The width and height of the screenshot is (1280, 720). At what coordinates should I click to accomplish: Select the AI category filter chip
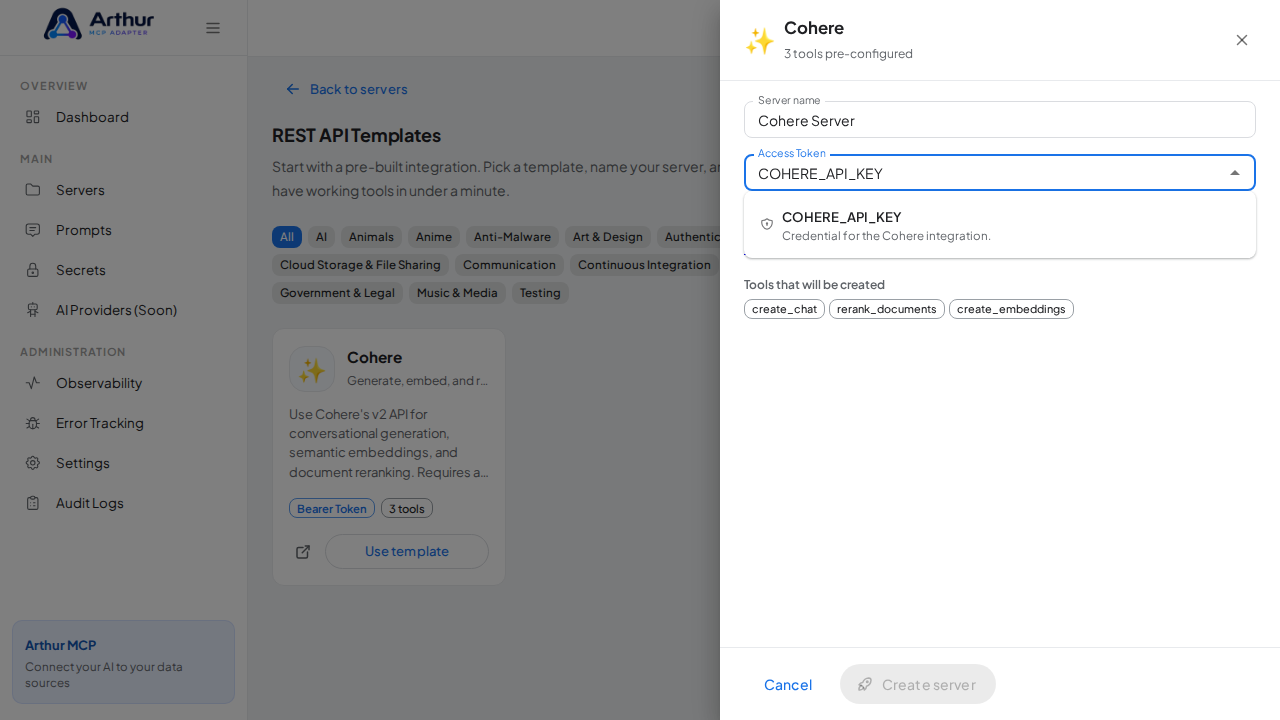click(x=321, y=237)
